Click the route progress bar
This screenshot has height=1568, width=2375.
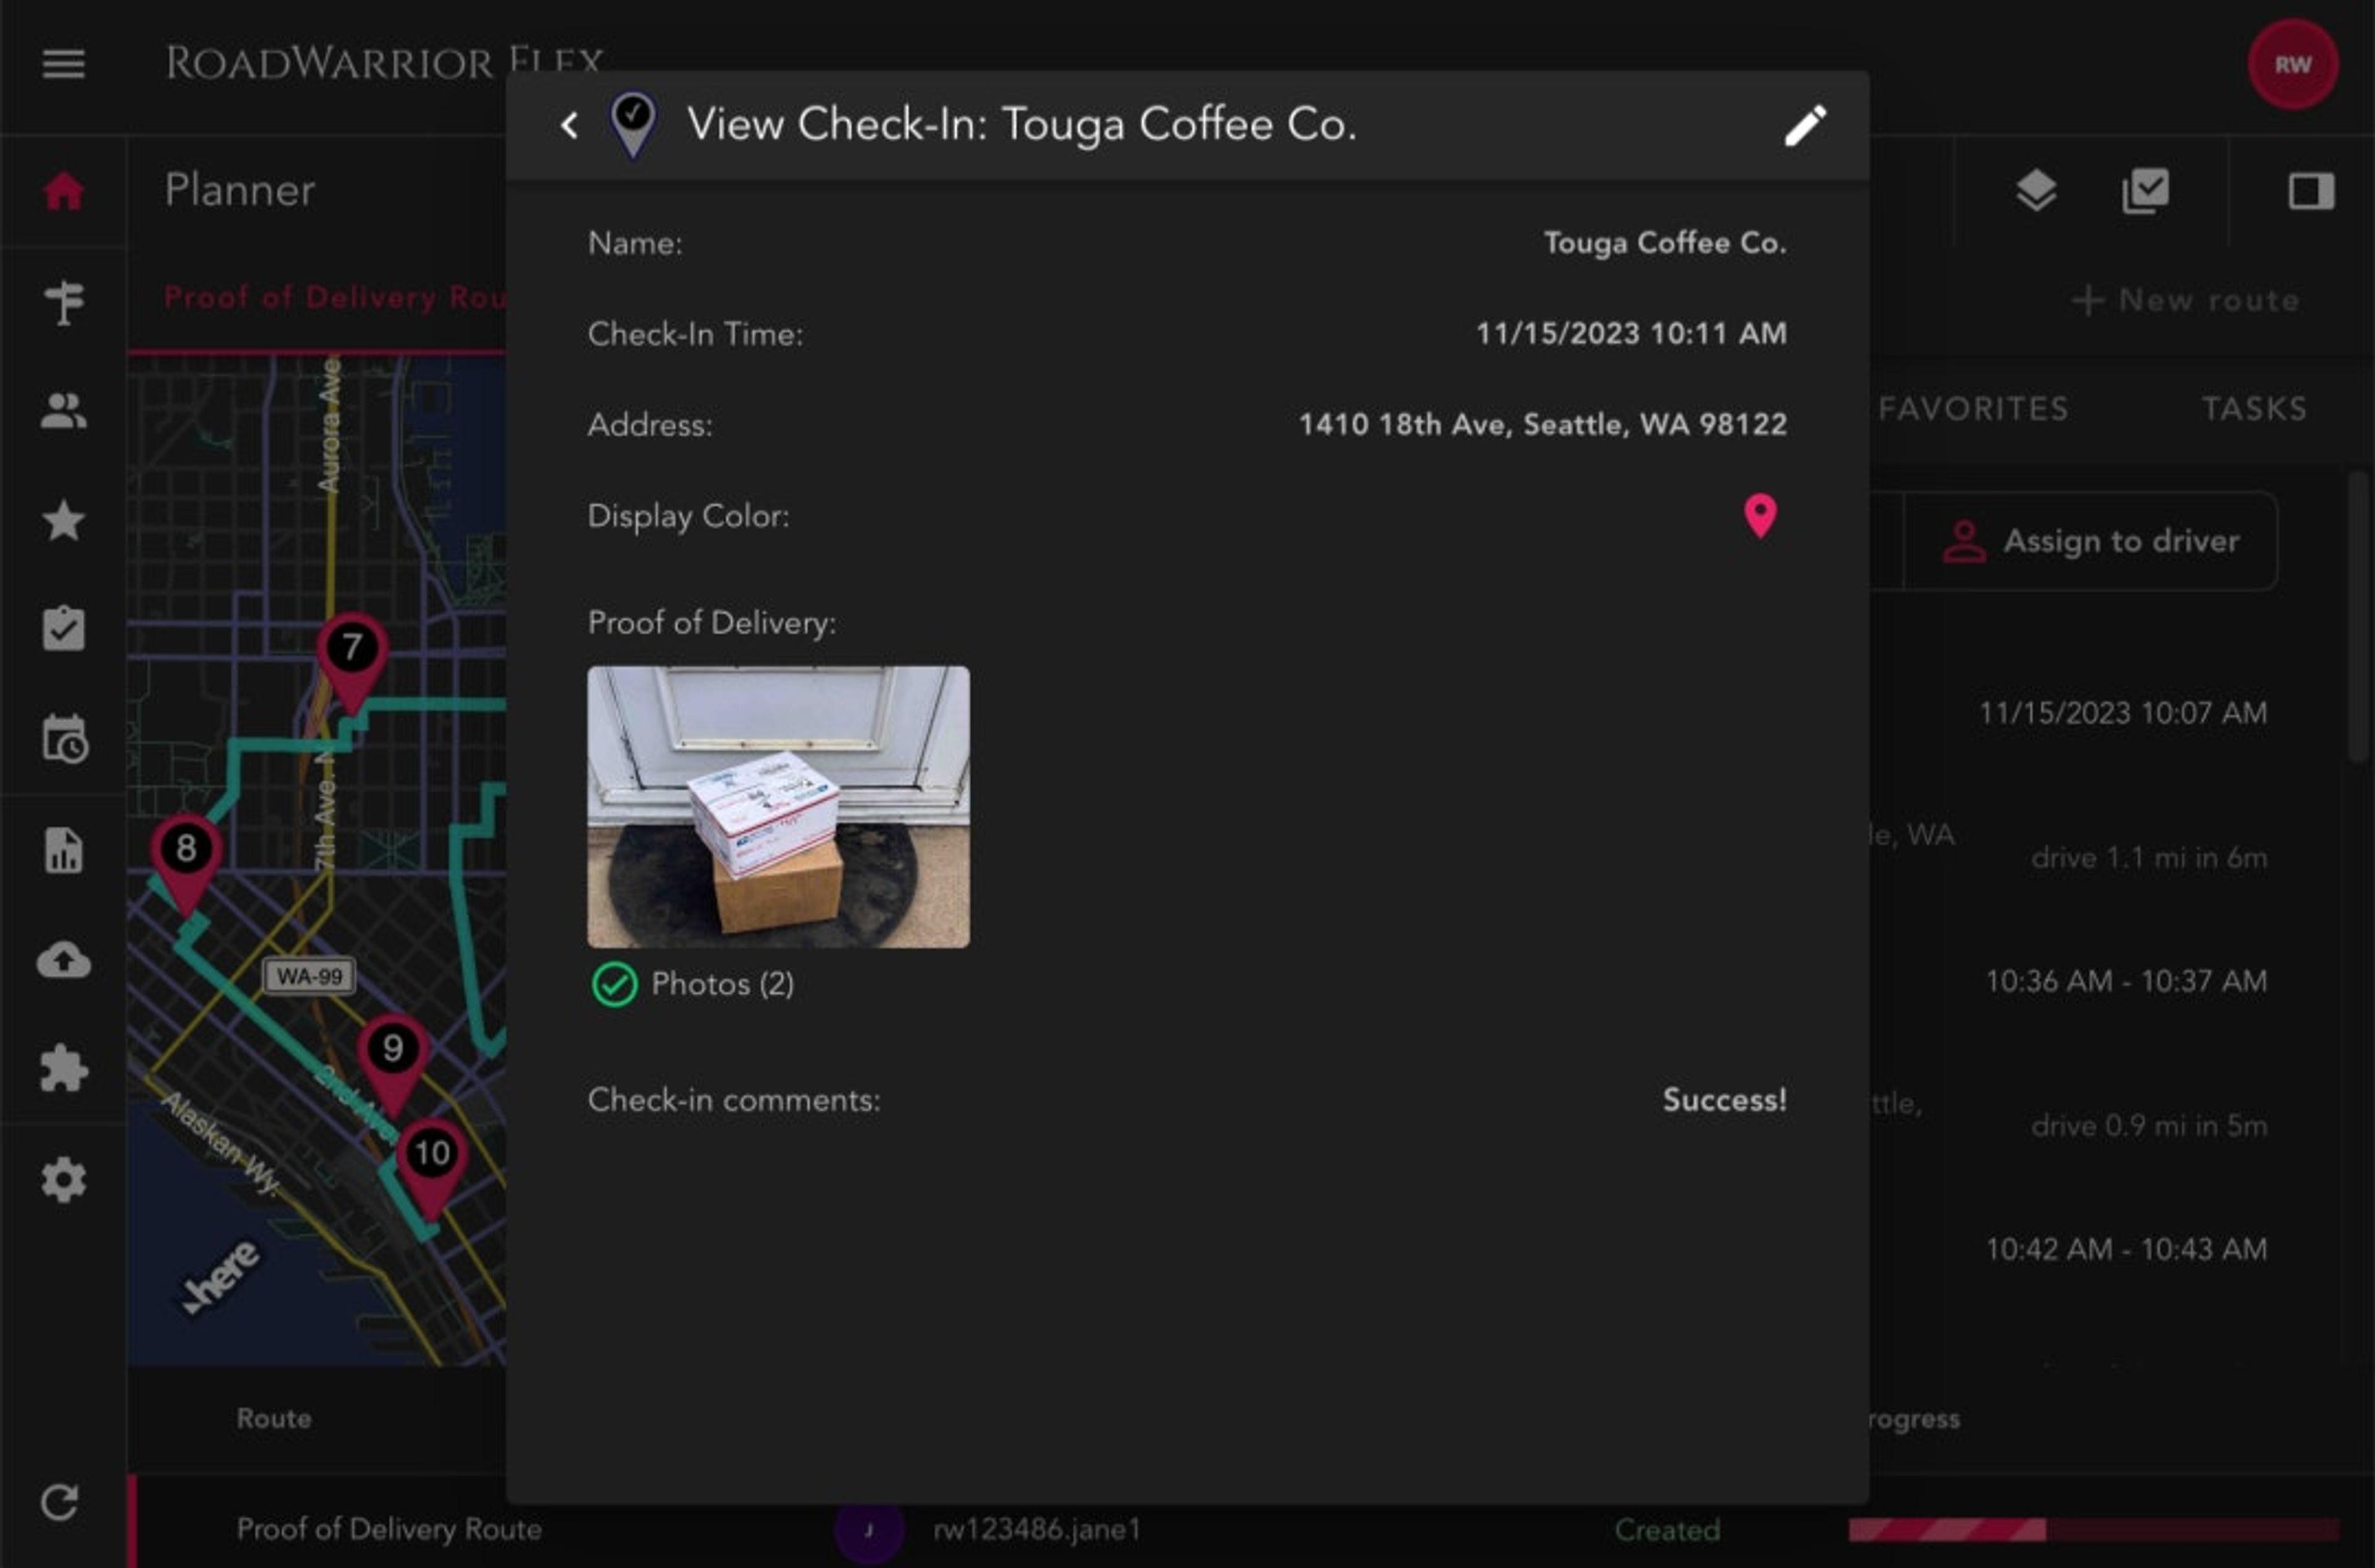[2093, 1529]
